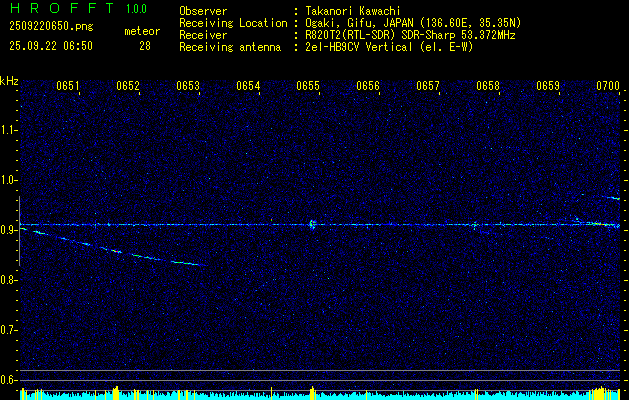Click the 0651 time marker
The height and width of the screenshot is (400, 629).
click(x=68, y=86)
